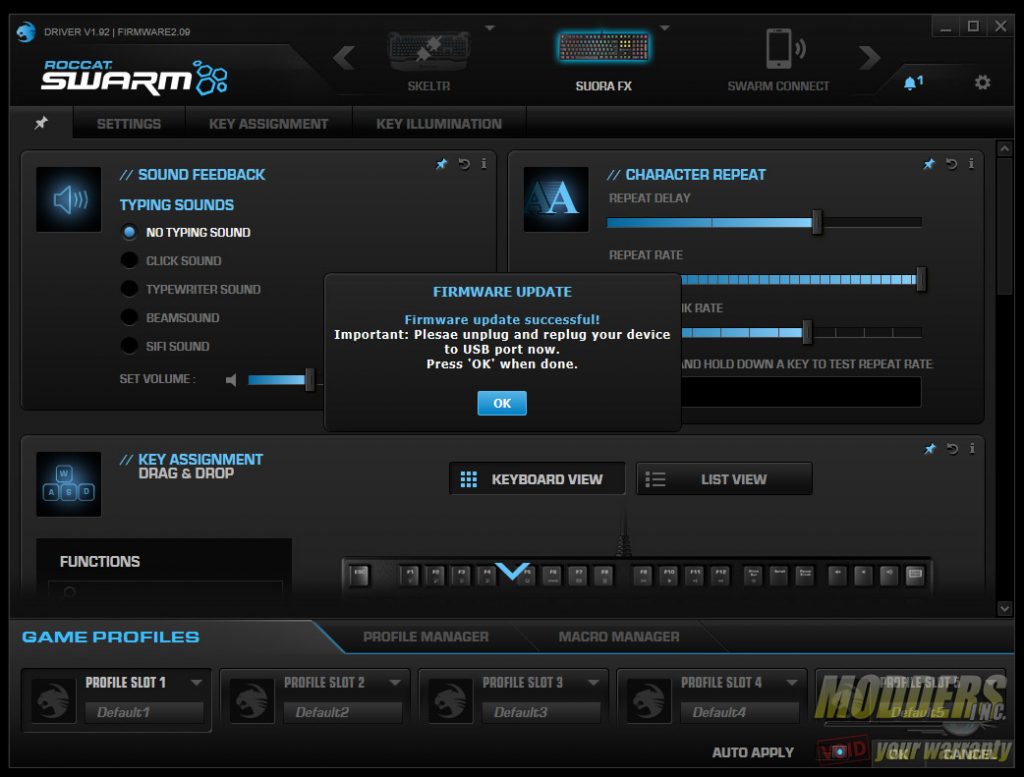
Task: Select the Typewriter Sound option
Action: (129, 289)
